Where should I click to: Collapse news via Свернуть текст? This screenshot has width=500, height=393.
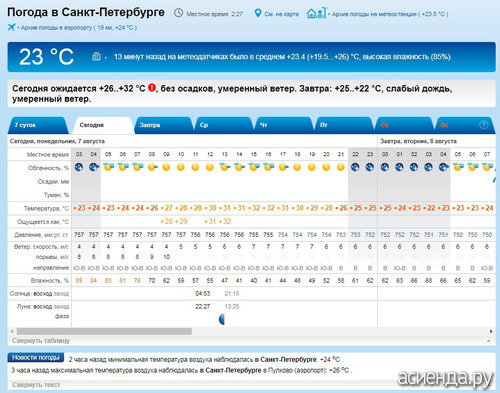pos(36,385)
